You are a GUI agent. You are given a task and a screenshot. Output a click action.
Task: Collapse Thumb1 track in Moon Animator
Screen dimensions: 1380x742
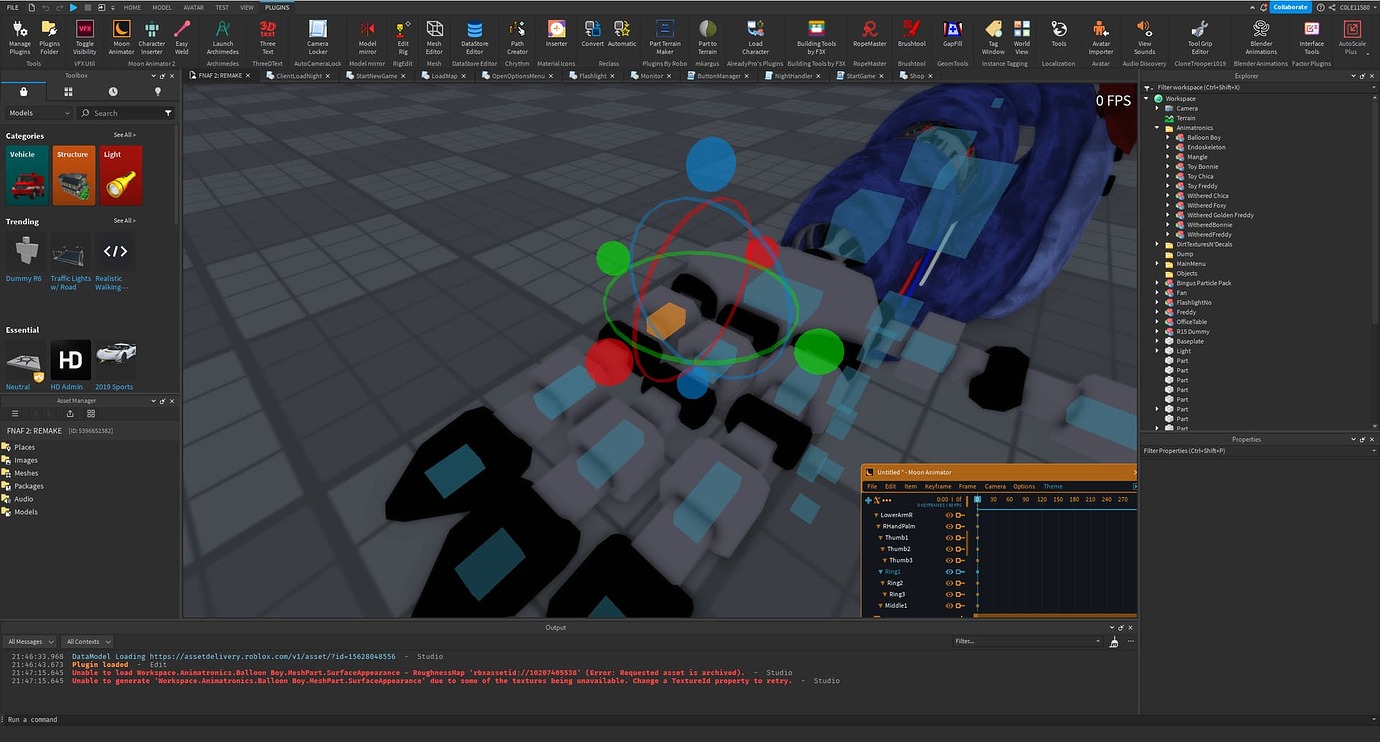click(x=881, y=538)
